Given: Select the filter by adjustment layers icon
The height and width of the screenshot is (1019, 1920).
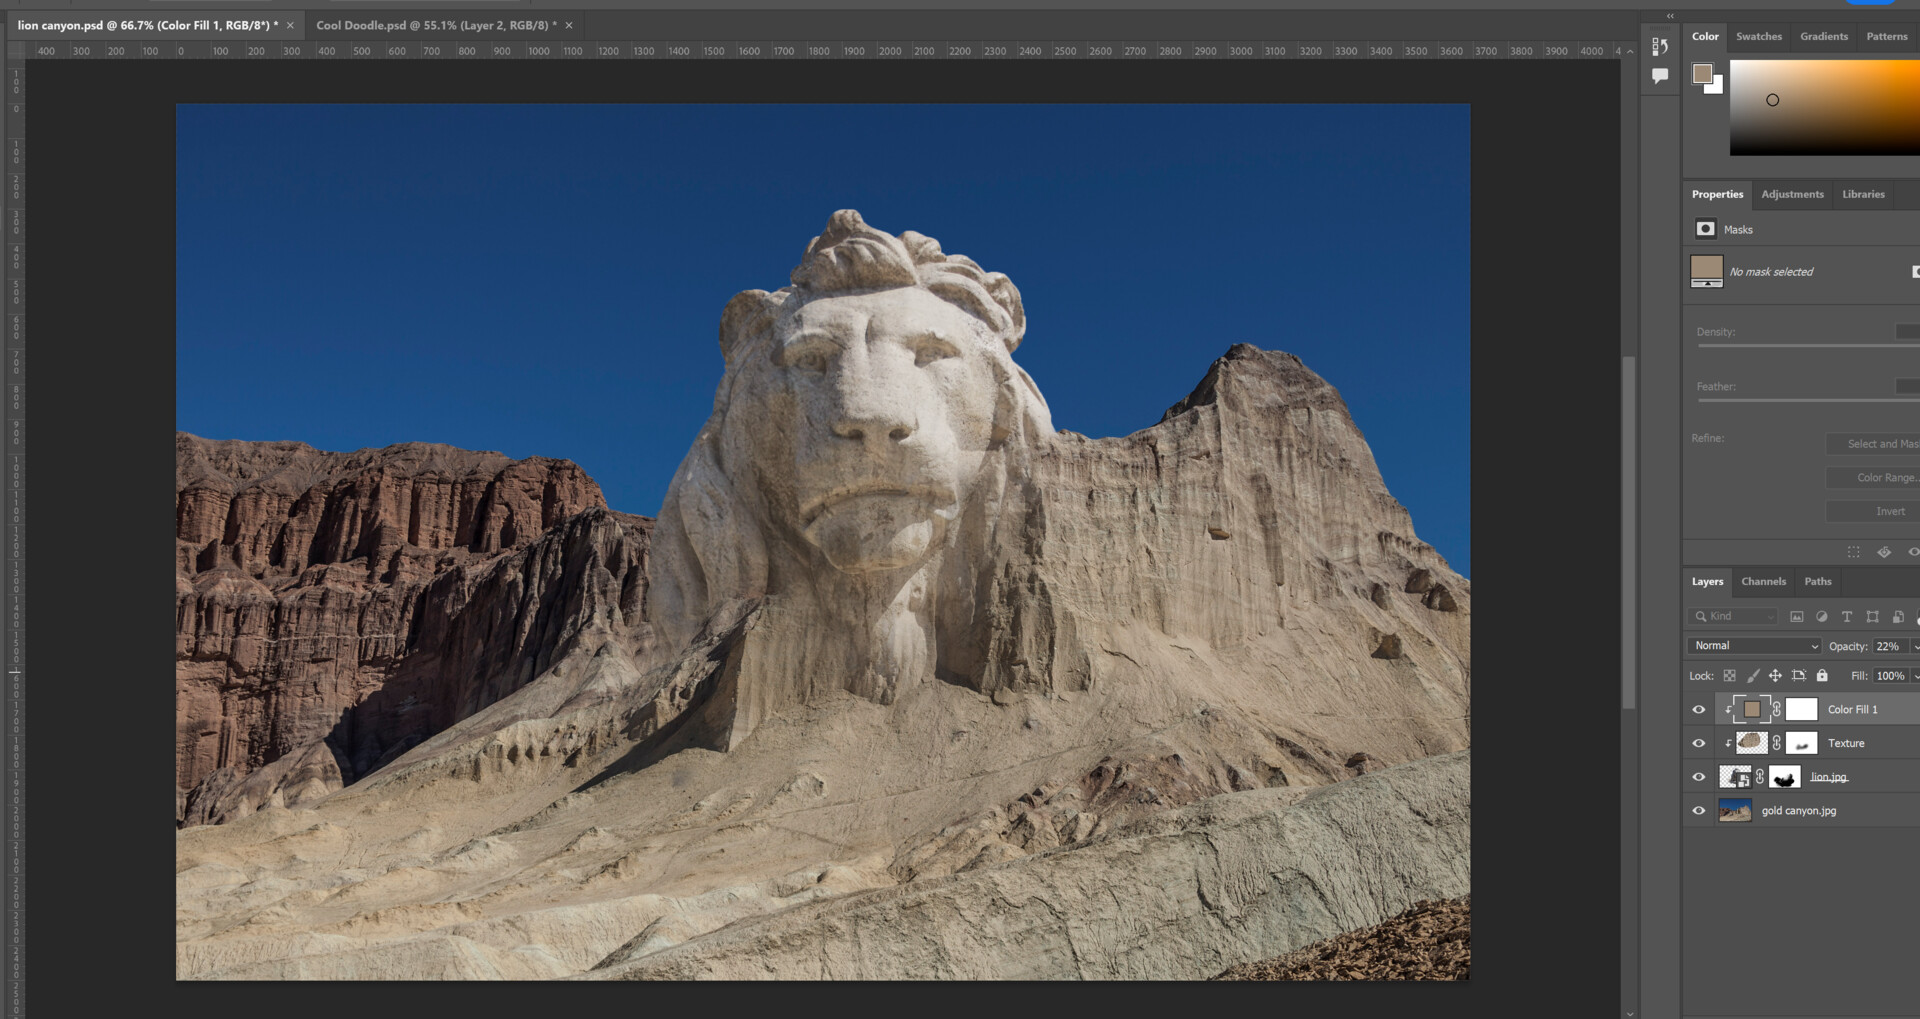Looking at the screenshot, I should [1822, 617].
